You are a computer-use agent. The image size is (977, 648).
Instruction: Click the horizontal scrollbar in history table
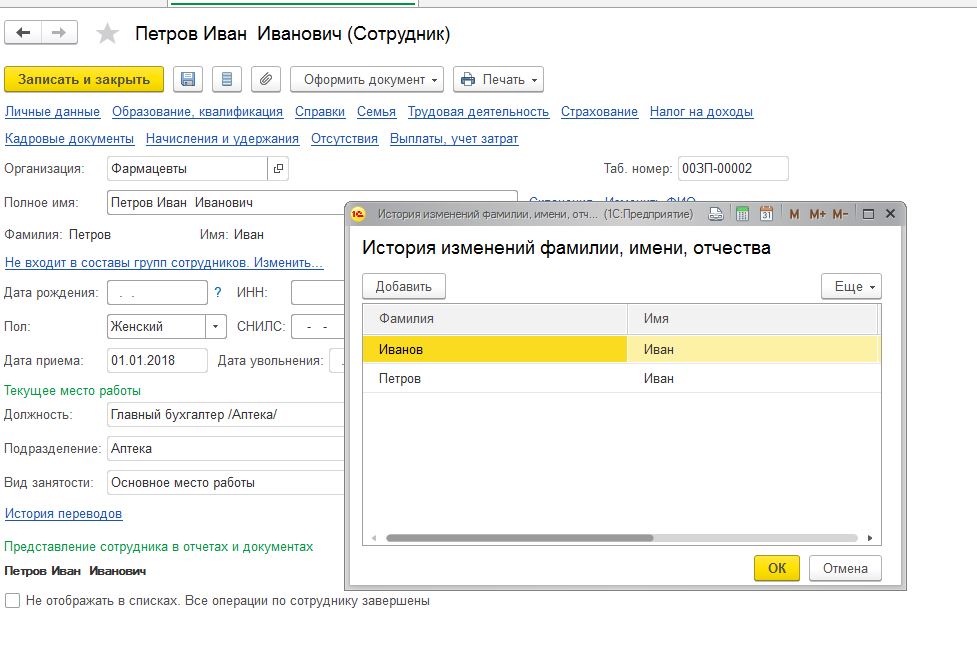point(519,538)
